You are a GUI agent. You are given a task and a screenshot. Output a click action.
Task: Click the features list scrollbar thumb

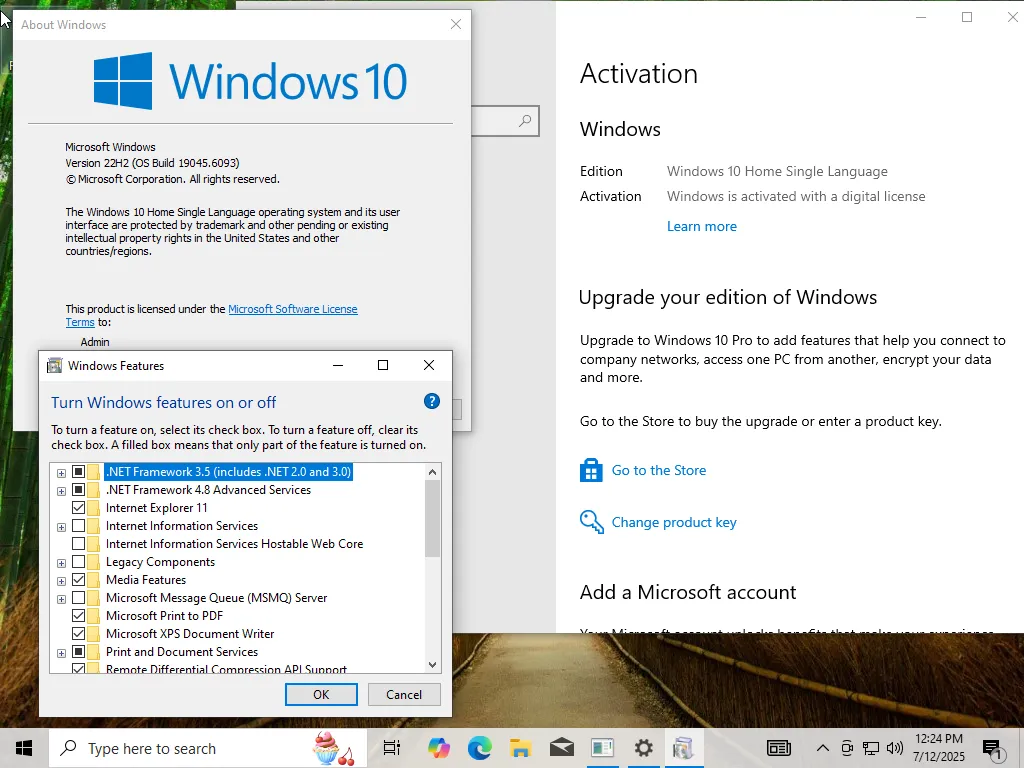tap(432, 519)
